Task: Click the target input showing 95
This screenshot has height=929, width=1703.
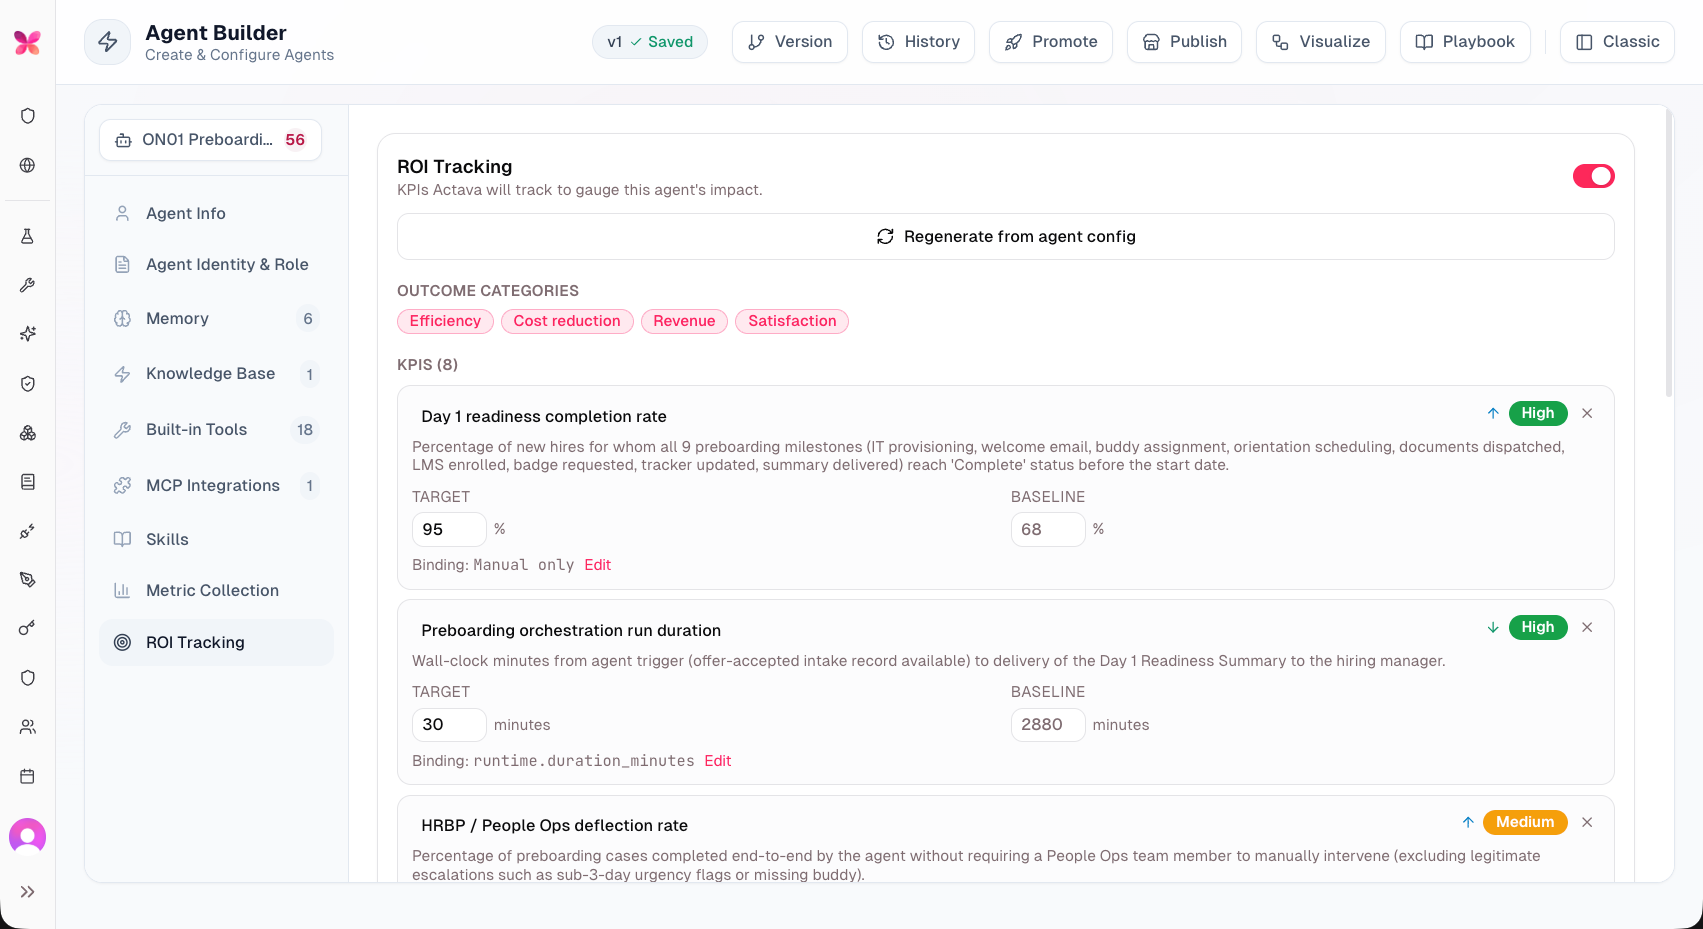Action: 449,529
